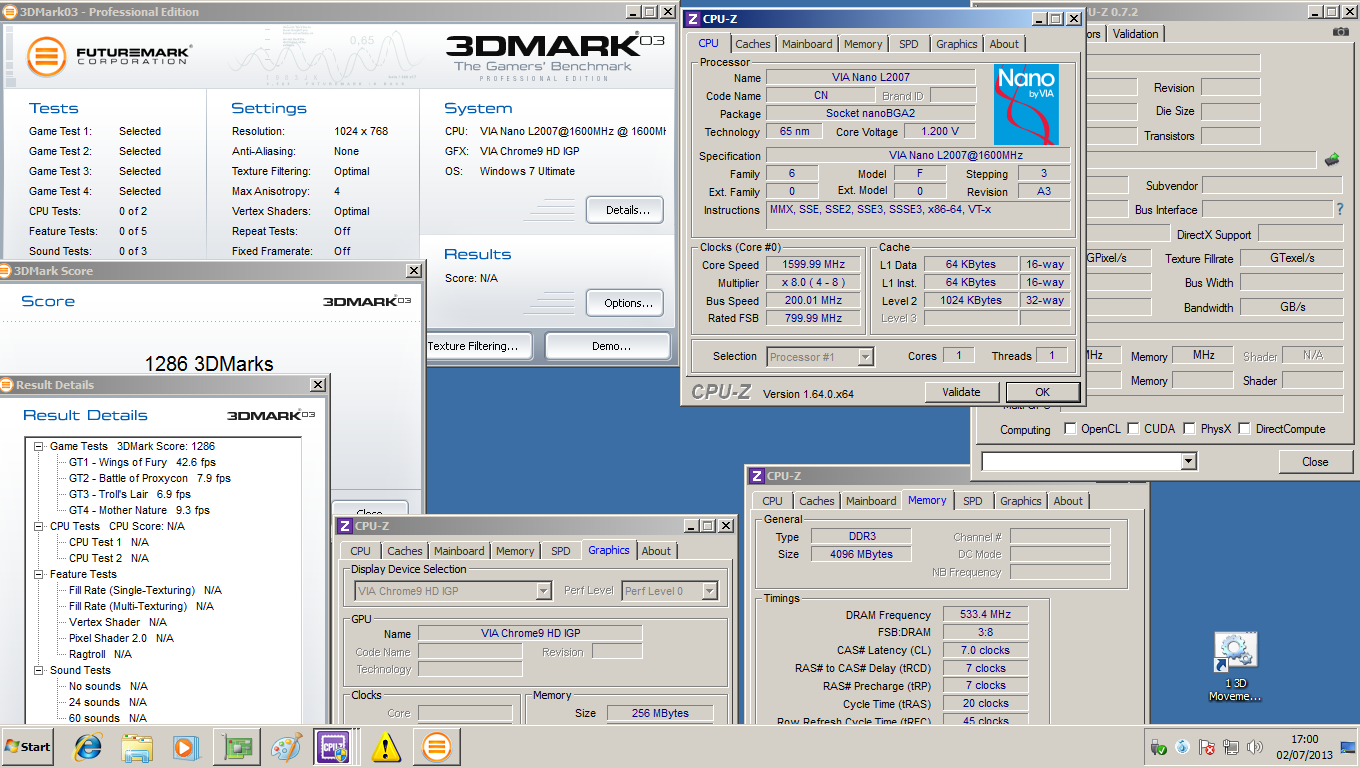This screenshot has height=768, width=1360.
Task: Click the yellow warning sign taskbar icon
Action: [386, 747]
